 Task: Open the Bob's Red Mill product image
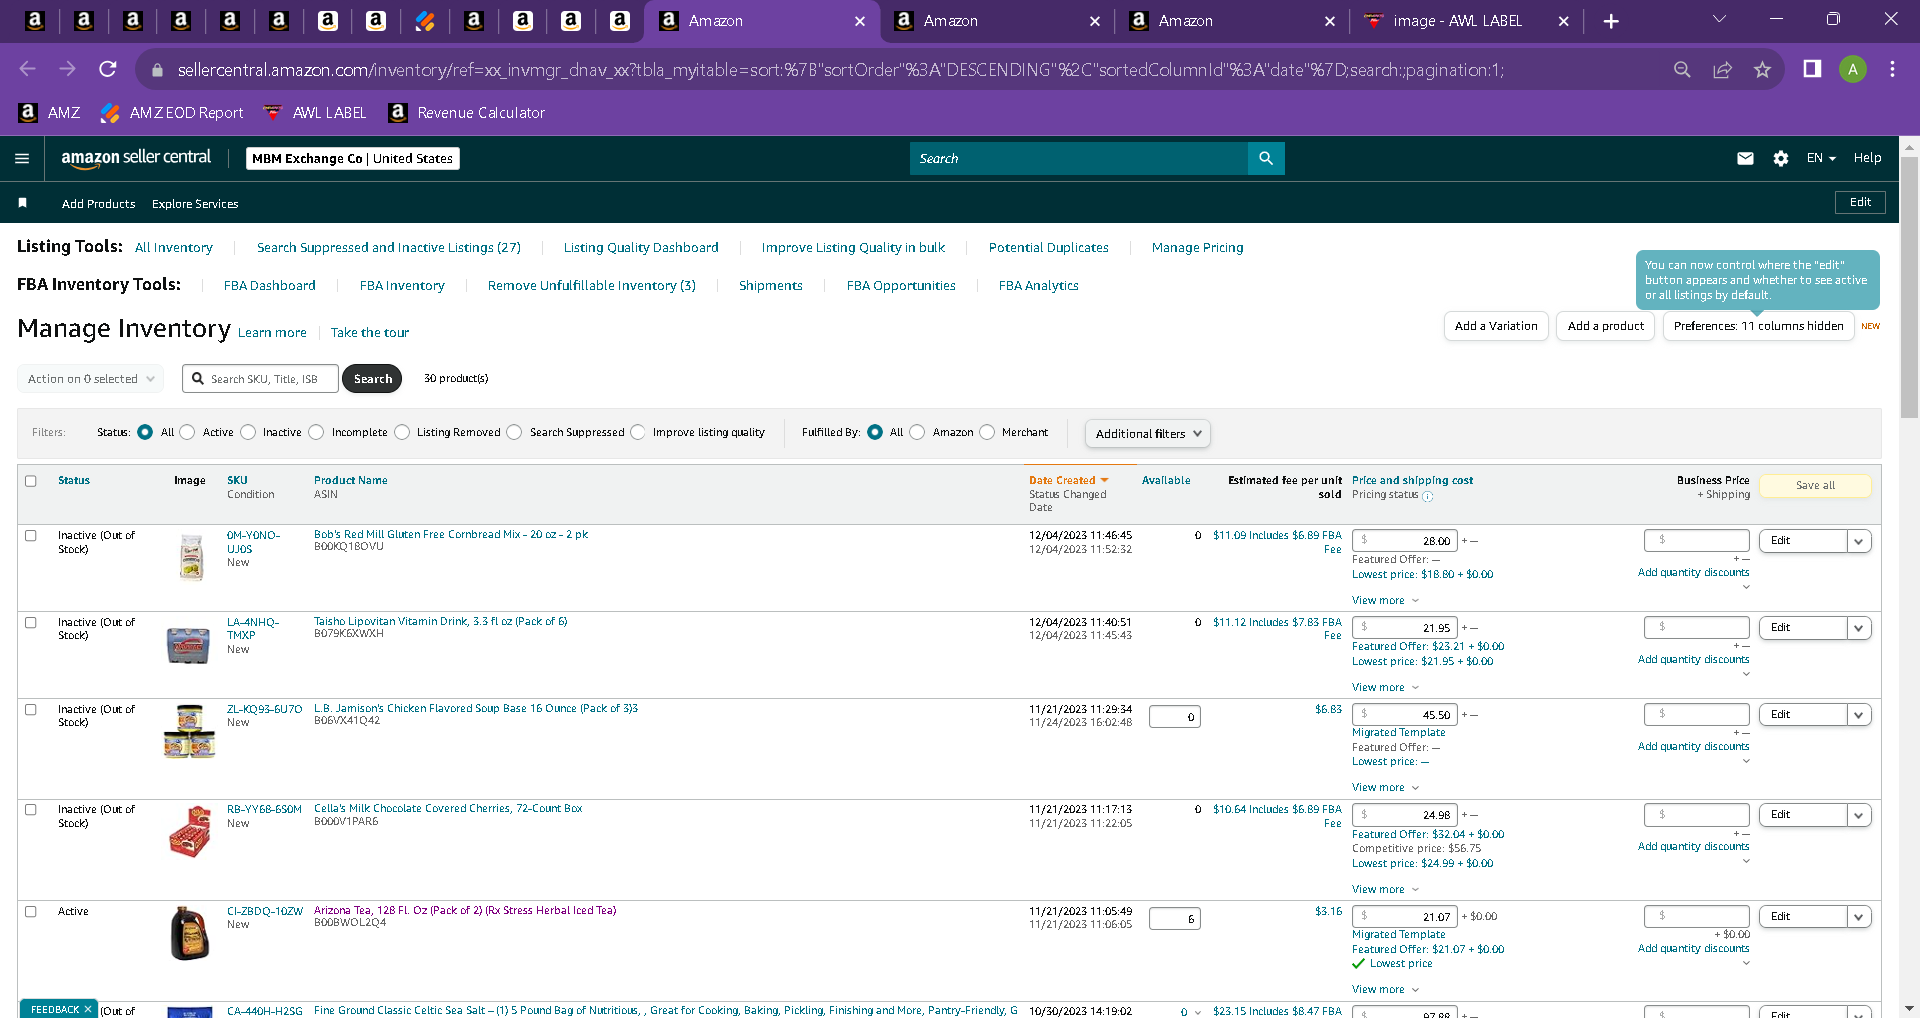click(x=191, y=557)
